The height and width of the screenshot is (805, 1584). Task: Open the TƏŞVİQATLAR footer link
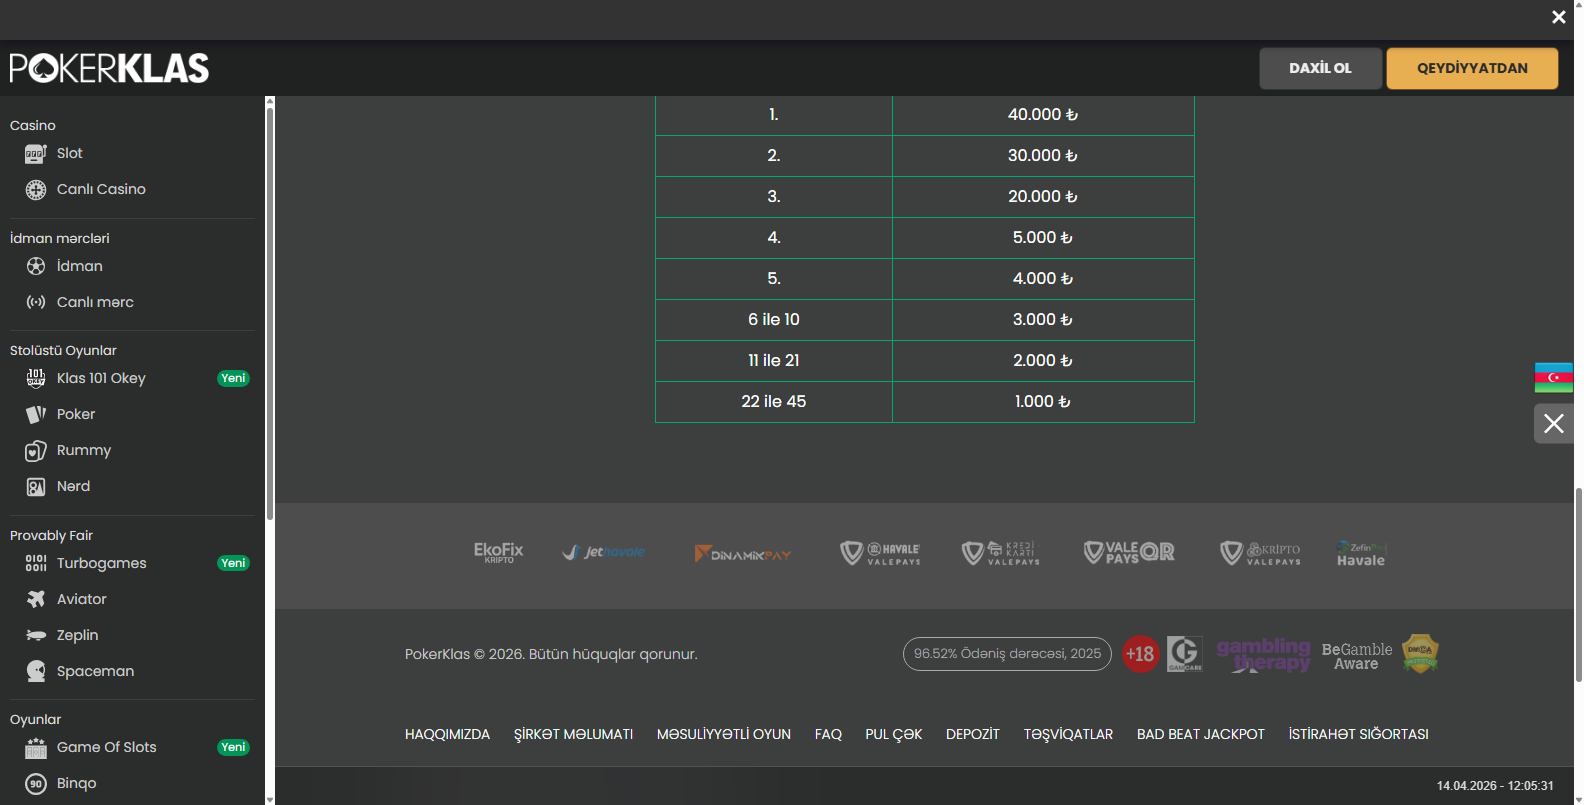coord(1068,734)
